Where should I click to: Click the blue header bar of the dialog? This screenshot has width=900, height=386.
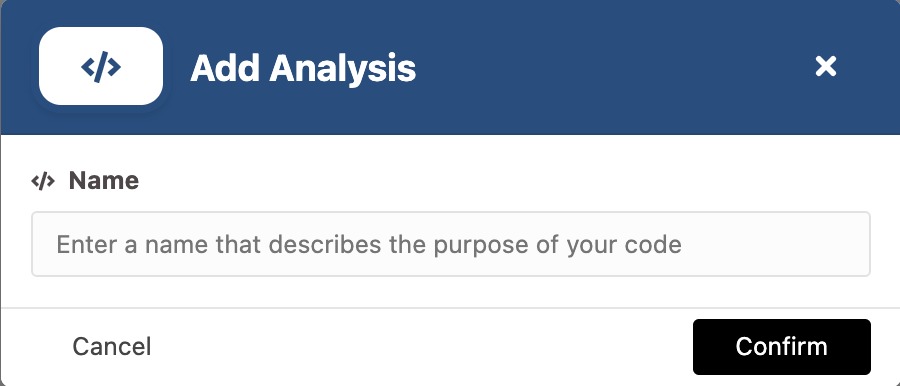(574, 67)
